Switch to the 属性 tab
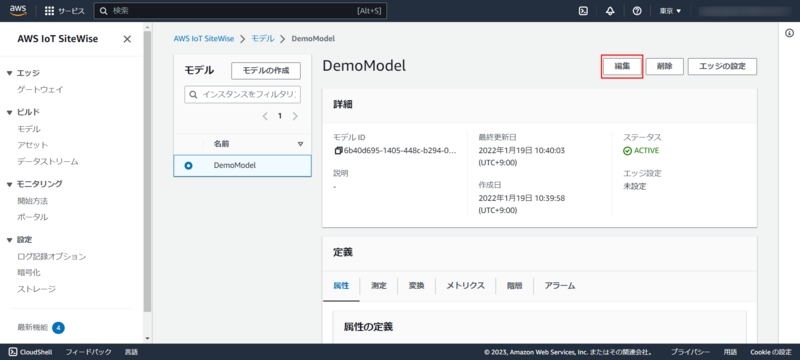Viewport: 800px width, 360px height. 341,286
